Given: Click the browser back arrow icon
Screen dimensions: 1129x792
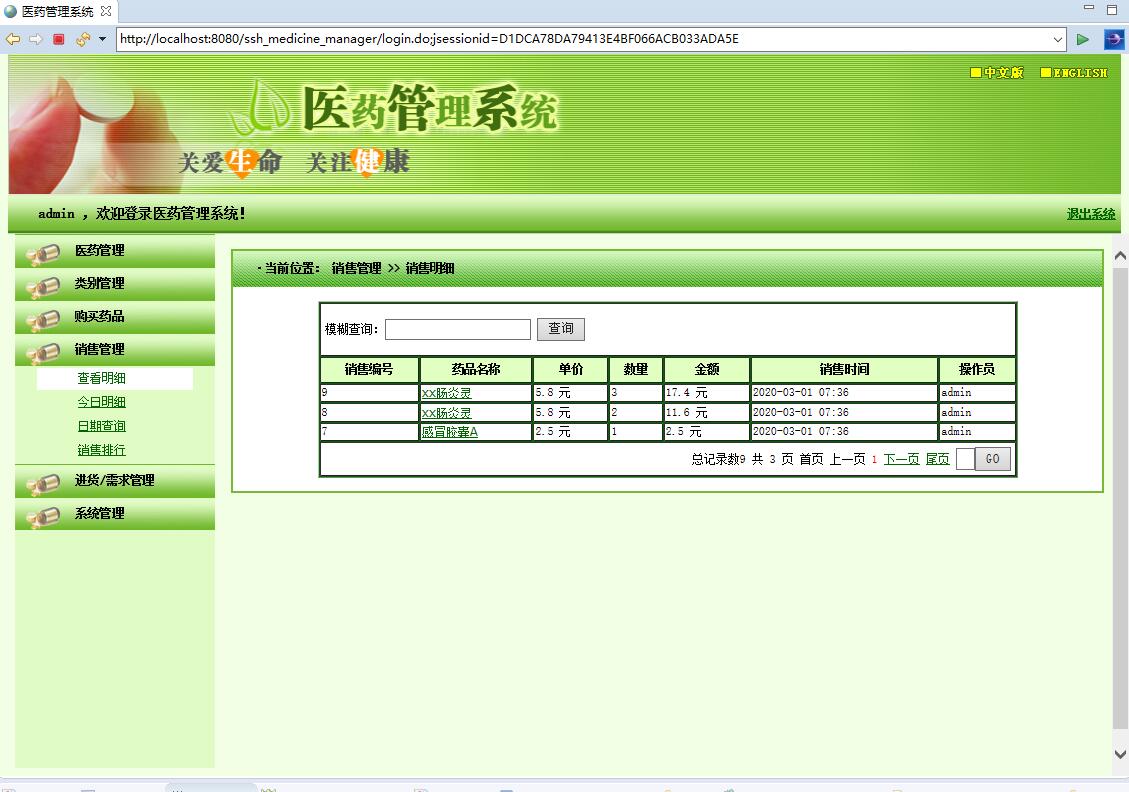Looking at the screenshot, I should click(12, 39).
